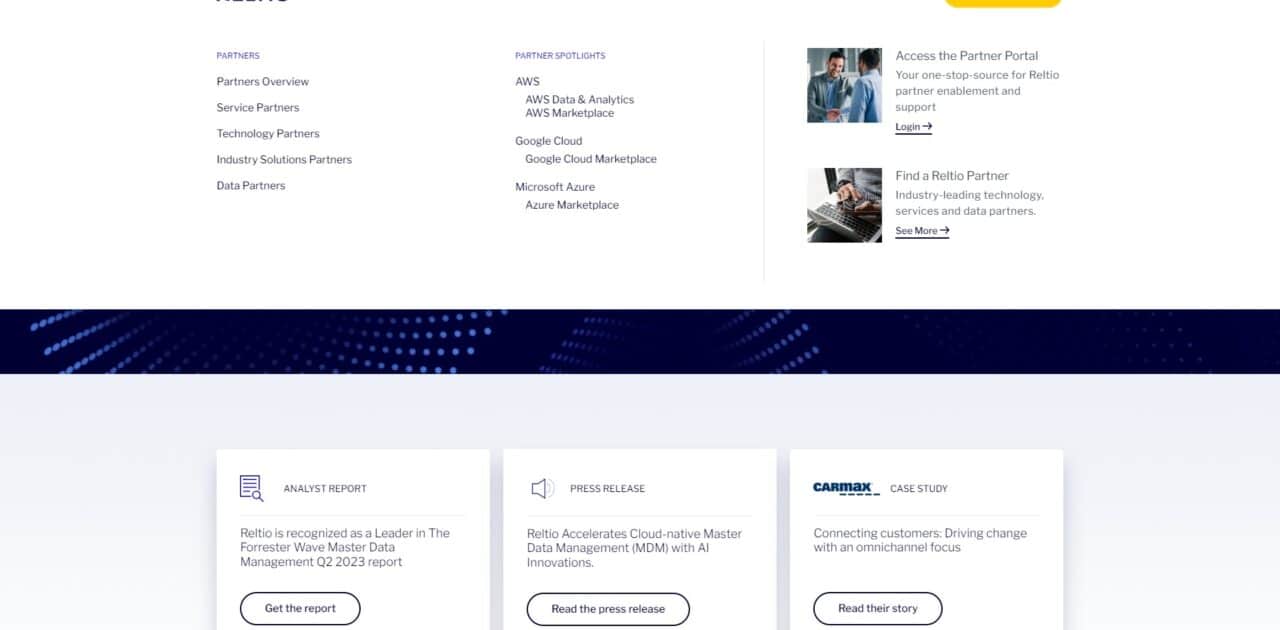1280x630 pixels.
Task: Click the laptop Find a Partner thumbnail
Action: click(844, 205)
